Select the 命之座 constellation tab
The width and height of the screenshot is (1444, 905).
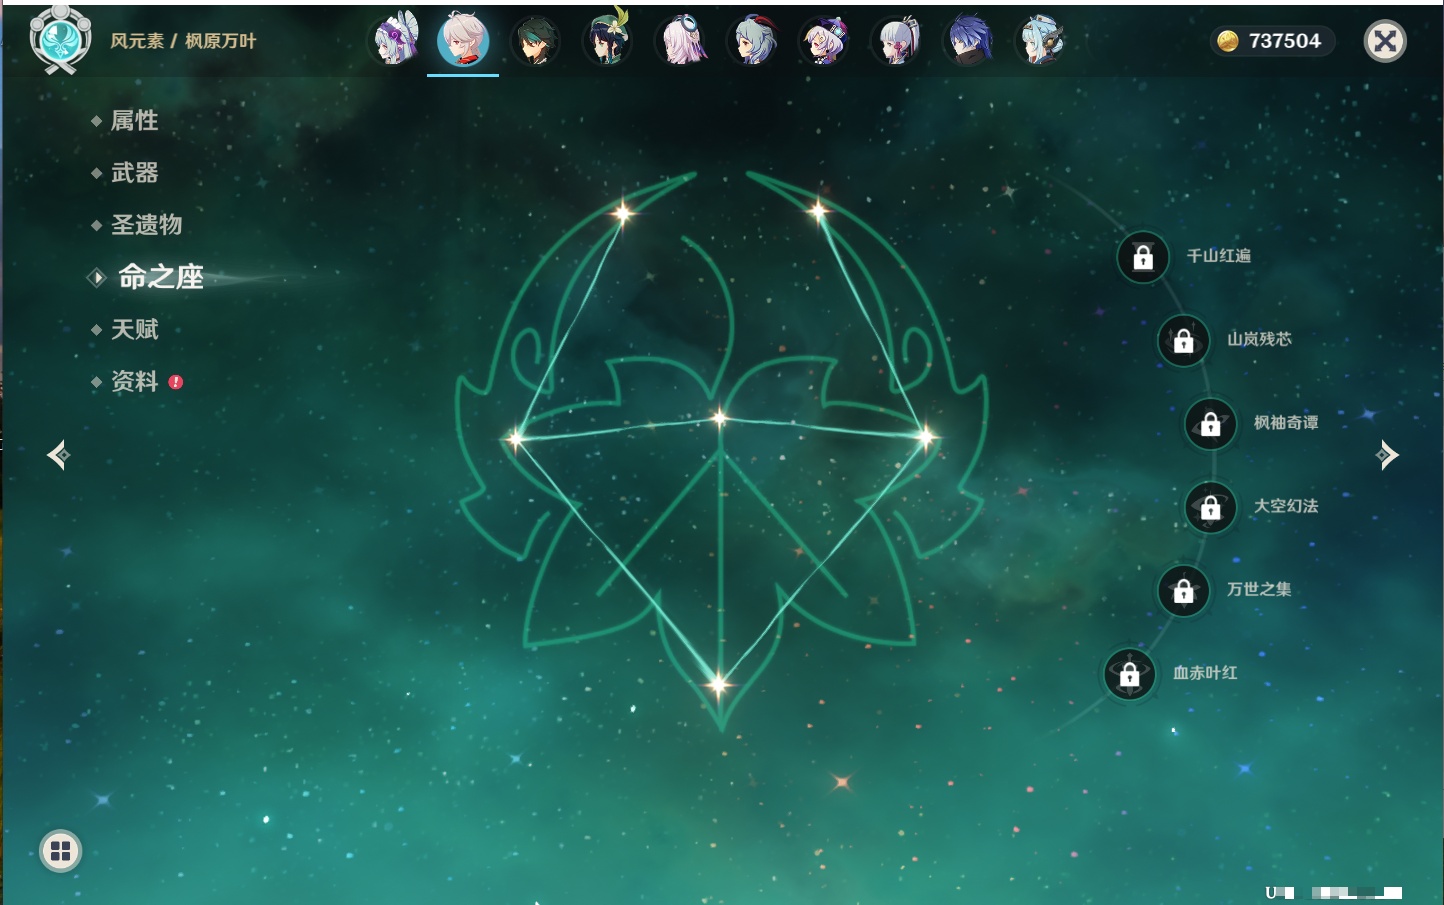coord(160,277)
